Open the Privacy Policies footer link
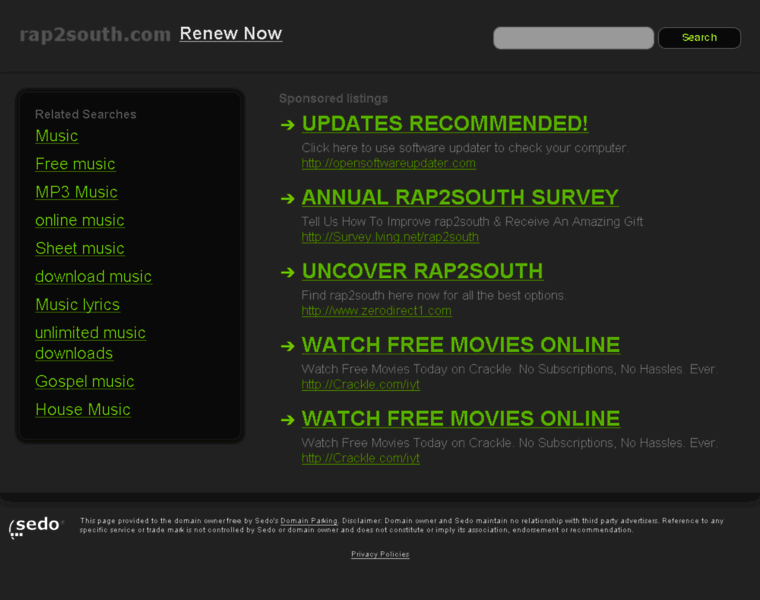This screenshot has height=600, width=760. (380, 554)
